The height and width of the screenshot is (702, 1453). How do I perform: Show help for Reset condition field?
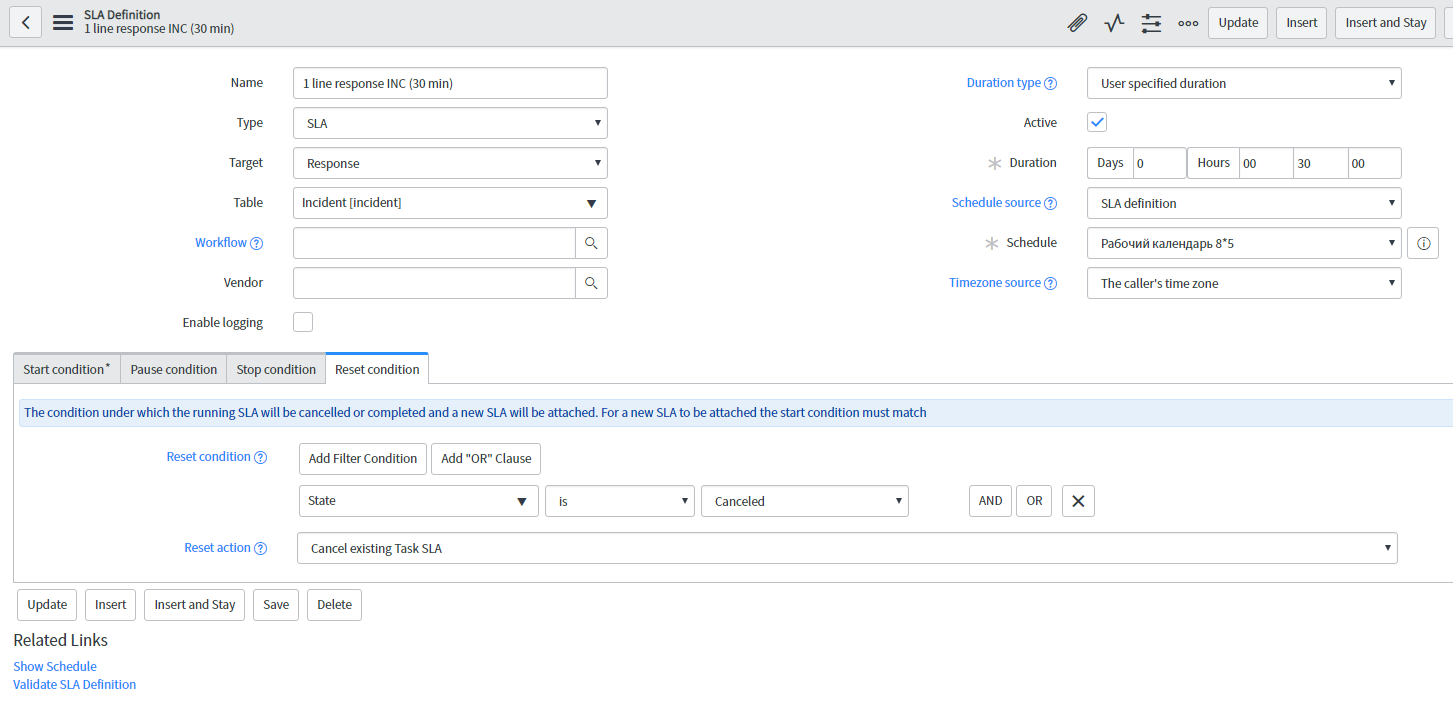pos(260,458)
